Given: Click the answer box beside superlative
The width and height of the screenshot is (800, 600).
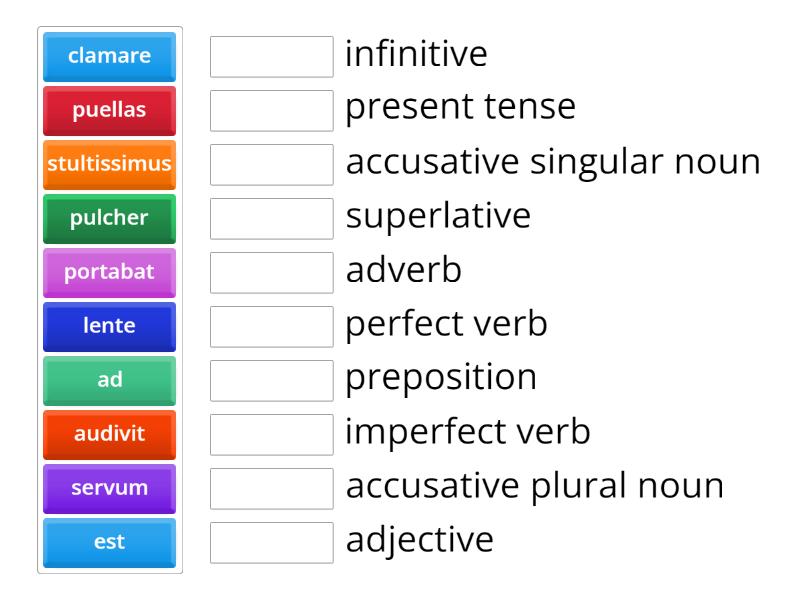Looking at the screenshot, I should [272, 219].
